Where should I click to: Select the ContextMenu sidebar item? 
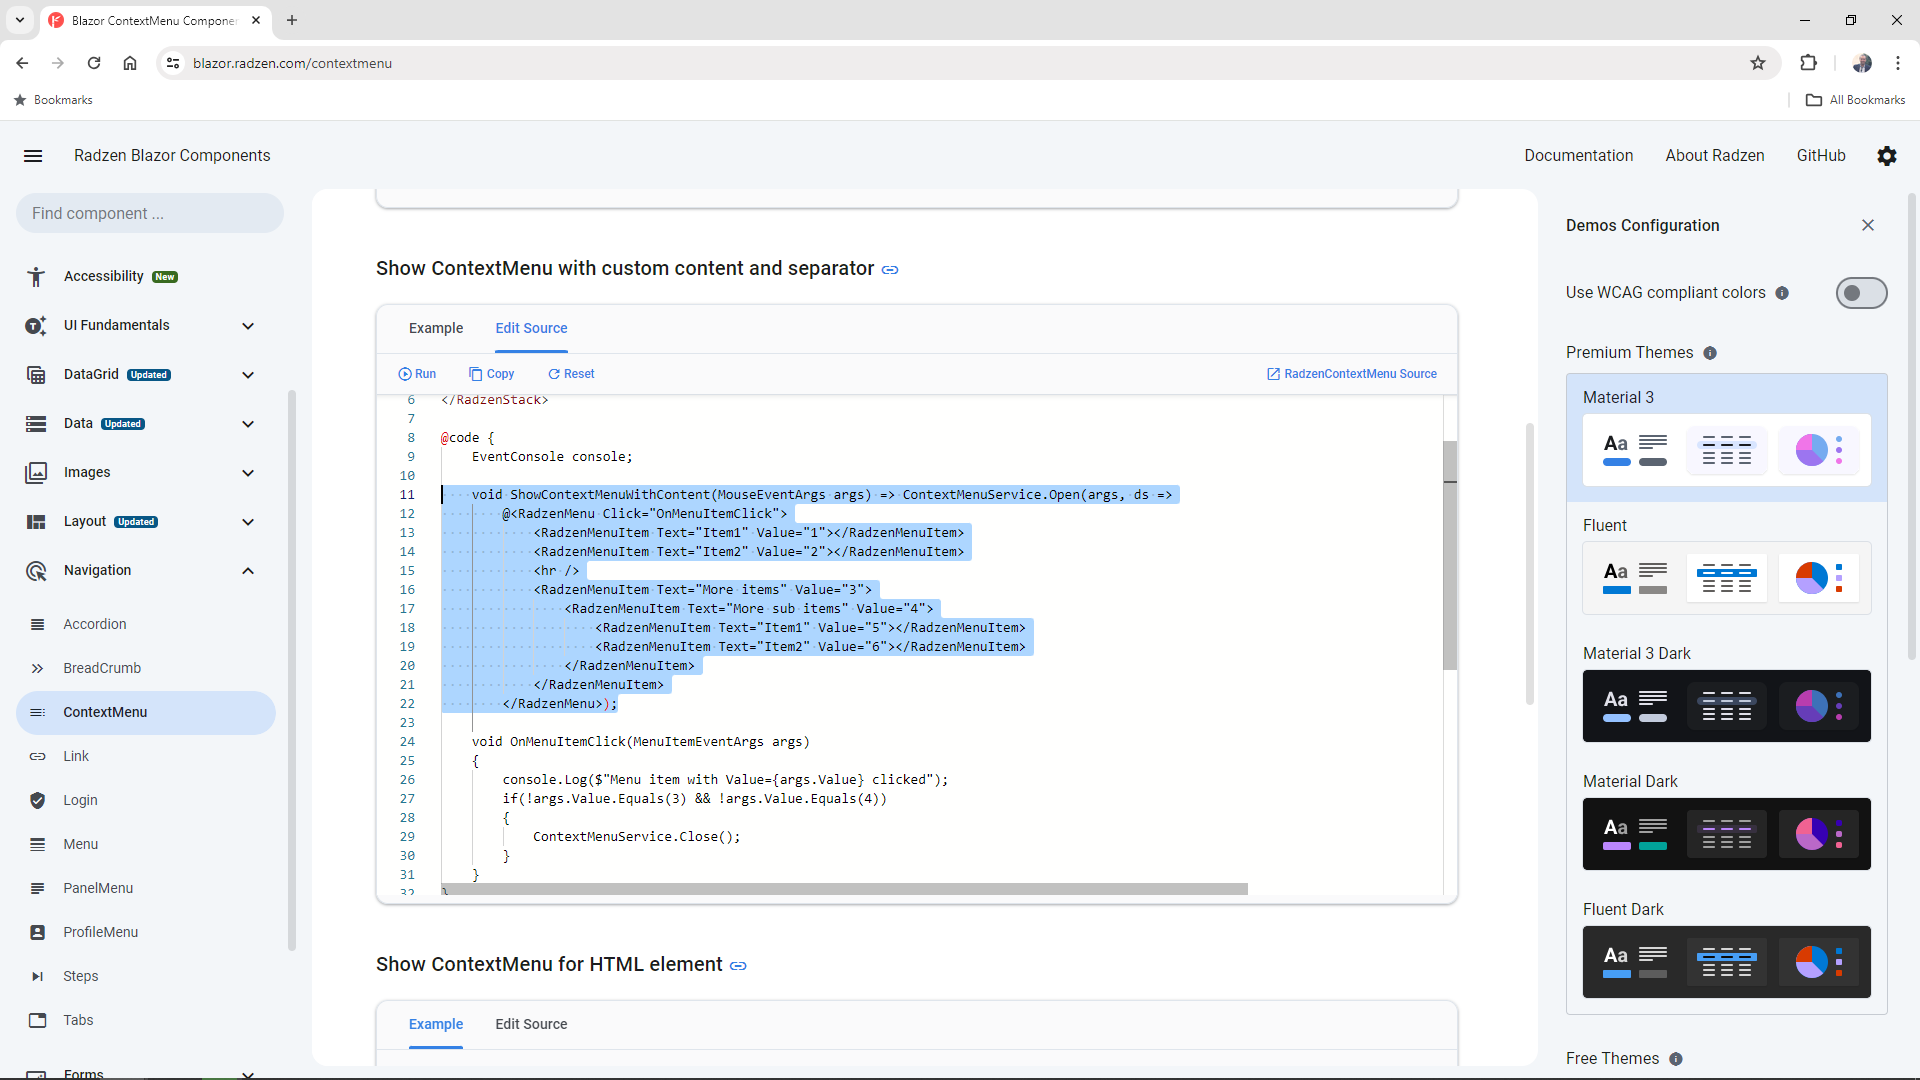click(146, 713)
